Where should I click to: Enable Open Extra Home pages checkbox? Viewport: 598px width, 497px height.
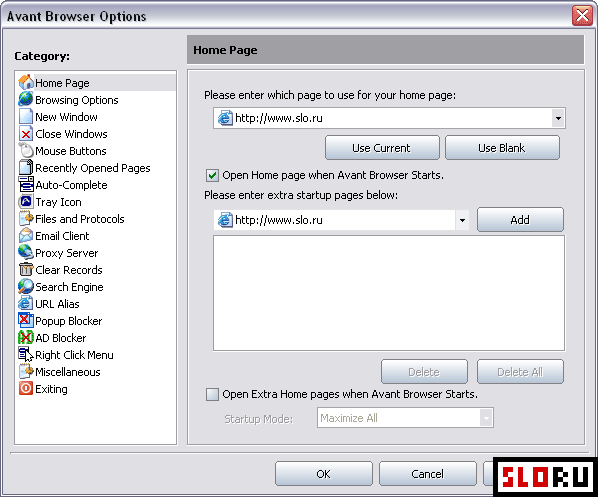coord(212,394)
